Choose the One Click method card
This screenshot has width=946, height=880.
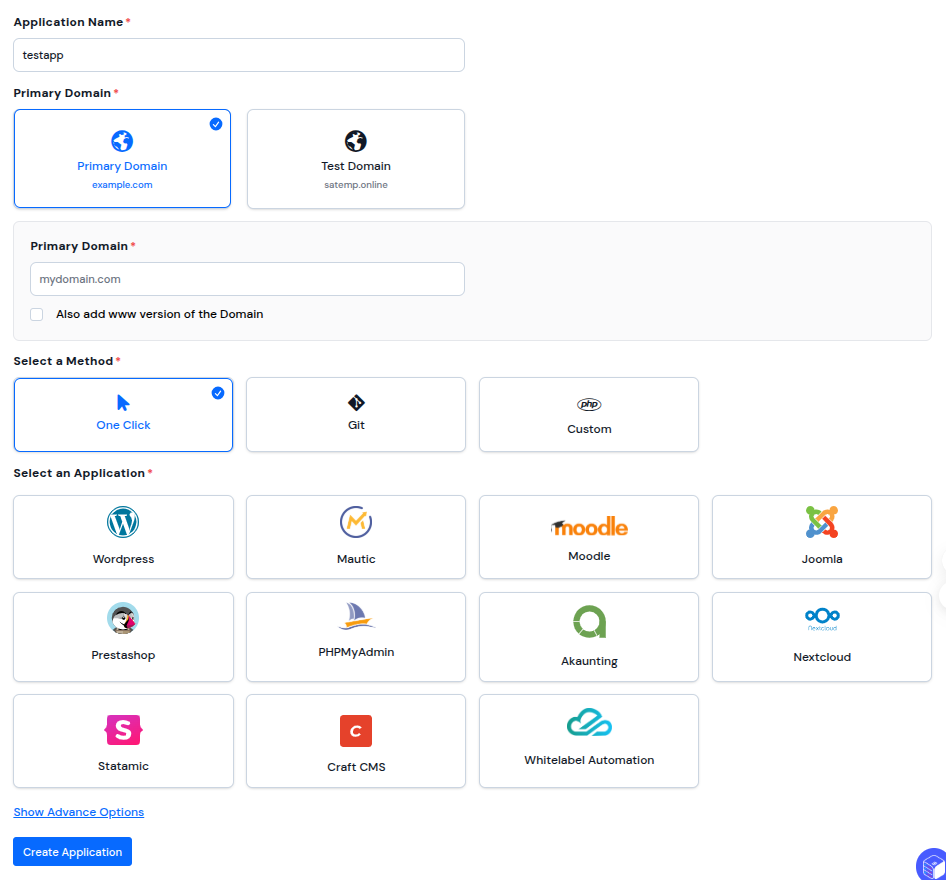click(x=123, y=415)
